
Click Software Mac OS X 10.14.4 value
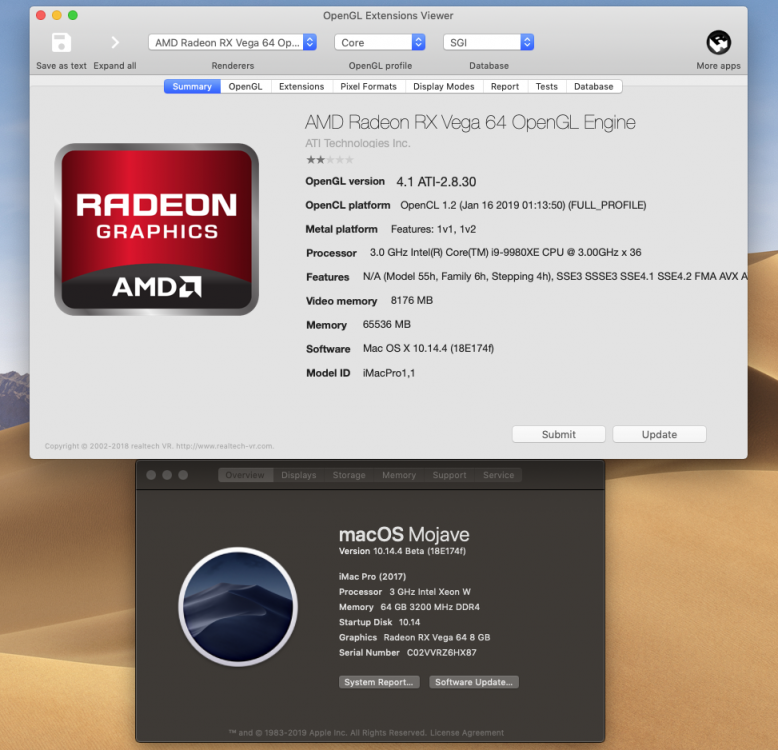click(x=428, y=349)
